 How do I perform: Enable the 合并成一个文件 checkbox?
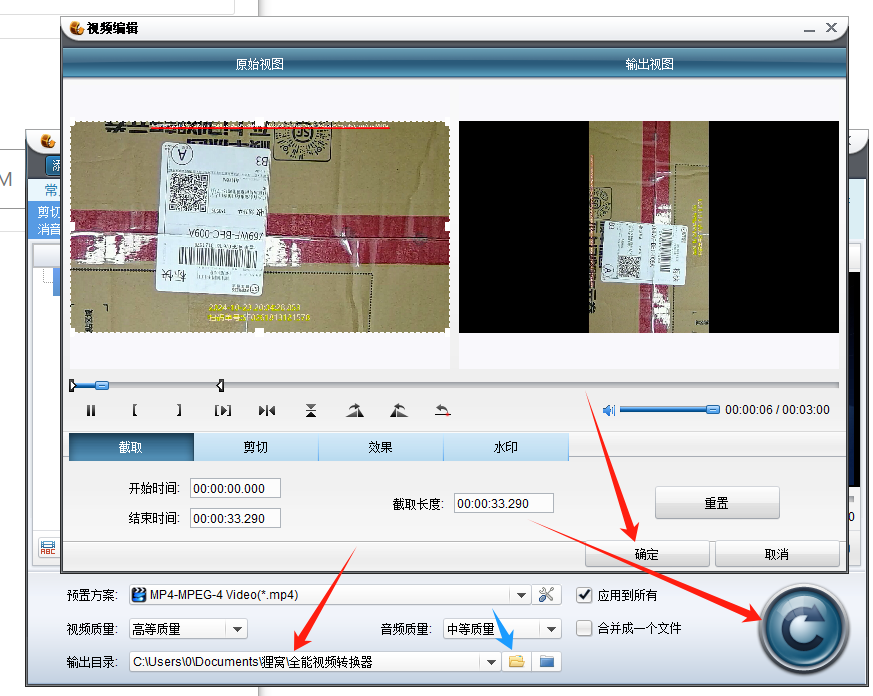pos(584,628)
